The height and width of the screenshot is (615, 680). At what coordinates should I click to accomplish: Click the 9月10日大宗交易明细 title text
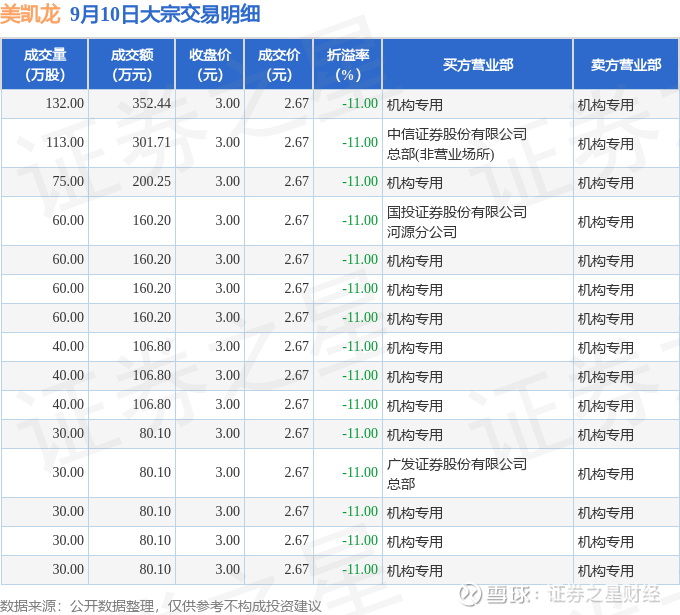tap(165, 14)
